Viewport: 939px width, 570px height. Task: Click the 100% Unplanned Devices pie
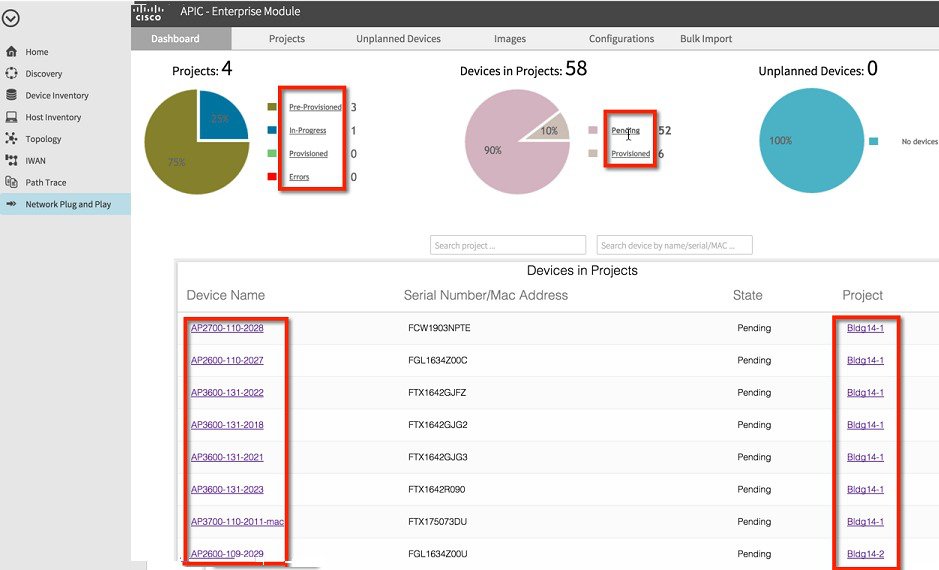(811, 141)
